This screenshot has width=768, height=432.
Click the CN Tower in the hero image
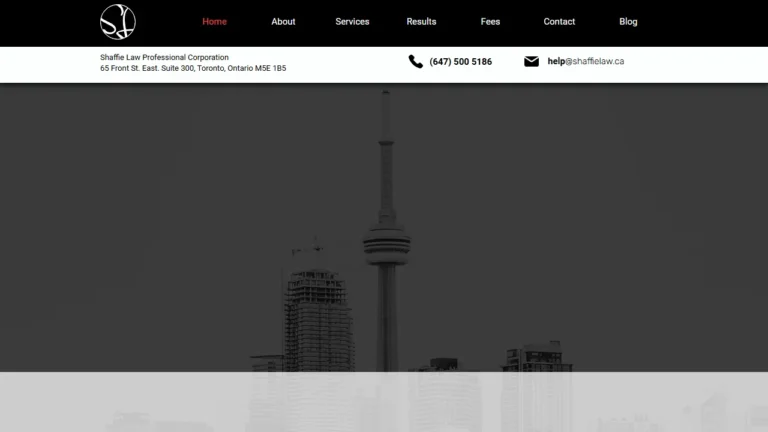[x=386, y=230]
